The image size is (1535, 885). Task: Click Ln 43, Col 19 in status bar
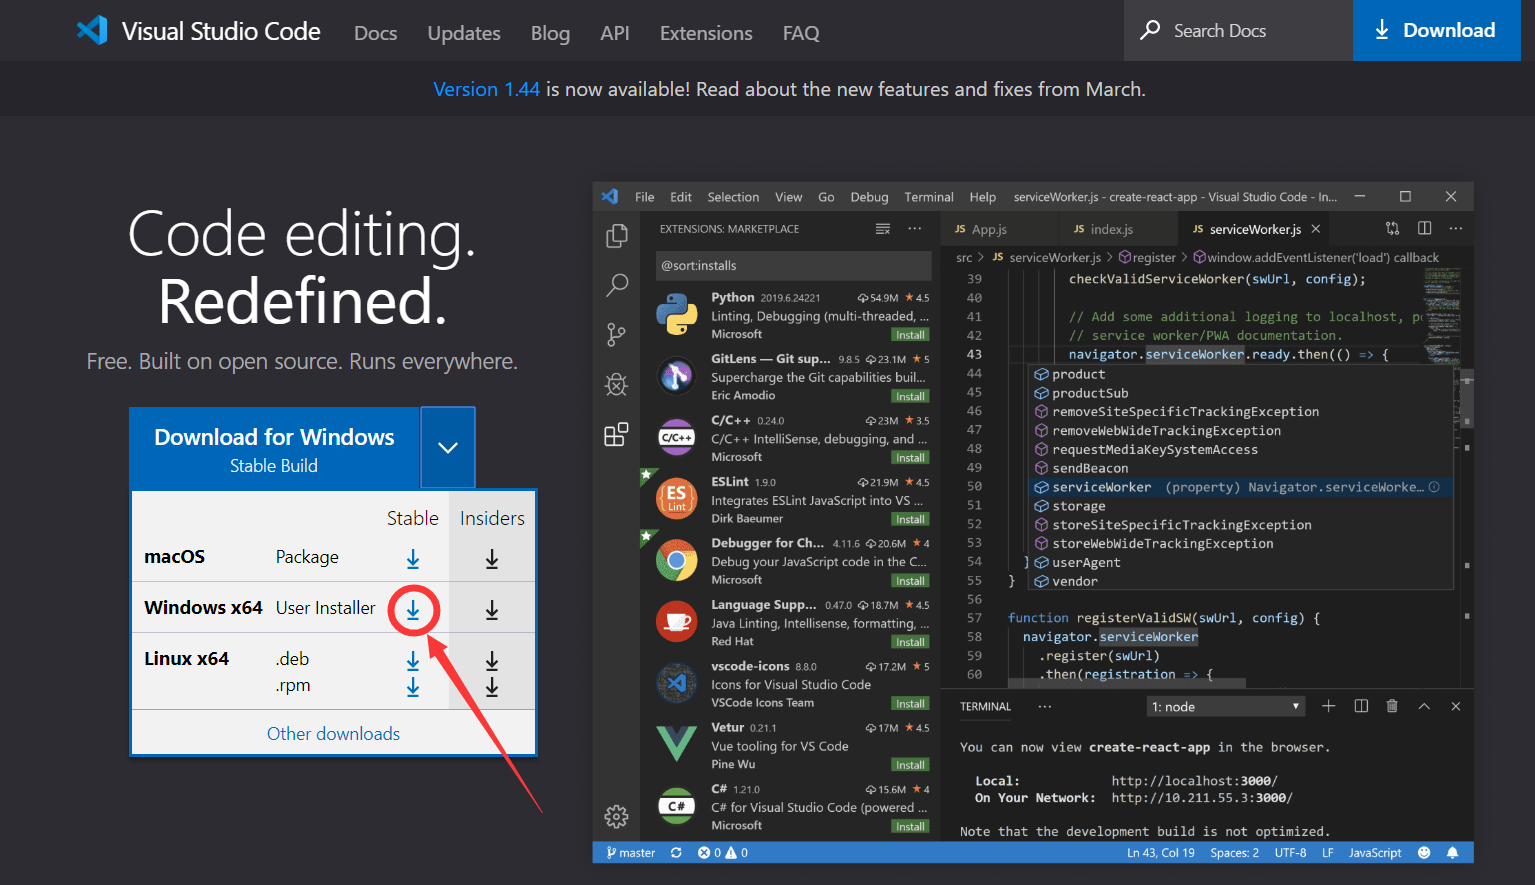1160,853
